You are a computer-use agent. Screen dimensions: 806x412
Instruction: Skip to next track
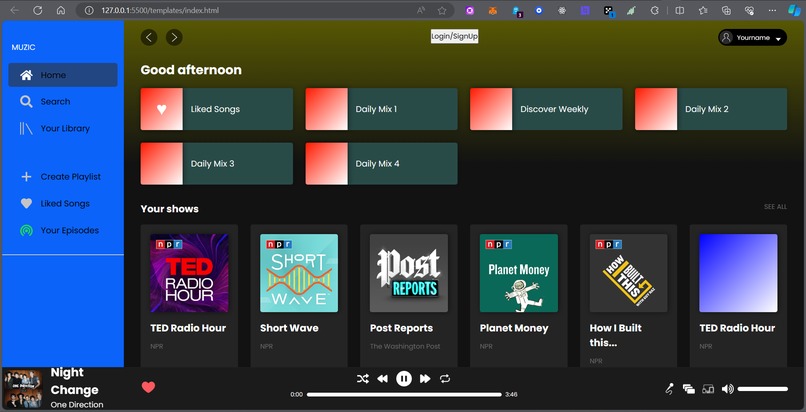425,379
